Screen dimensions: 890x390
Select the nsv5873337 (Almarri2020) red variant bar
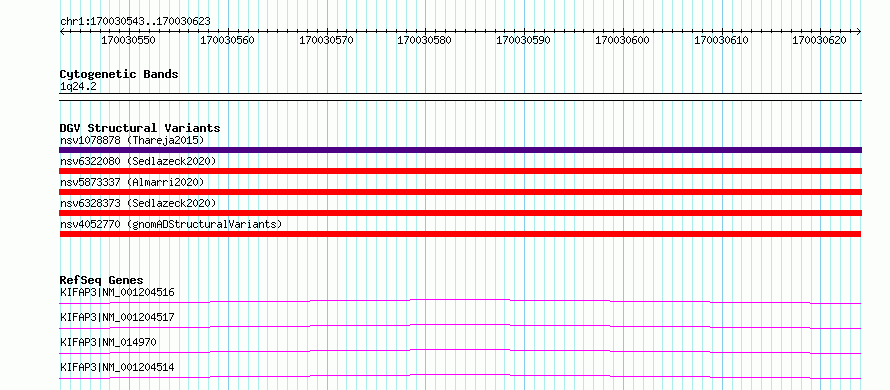tap(460, 192)
